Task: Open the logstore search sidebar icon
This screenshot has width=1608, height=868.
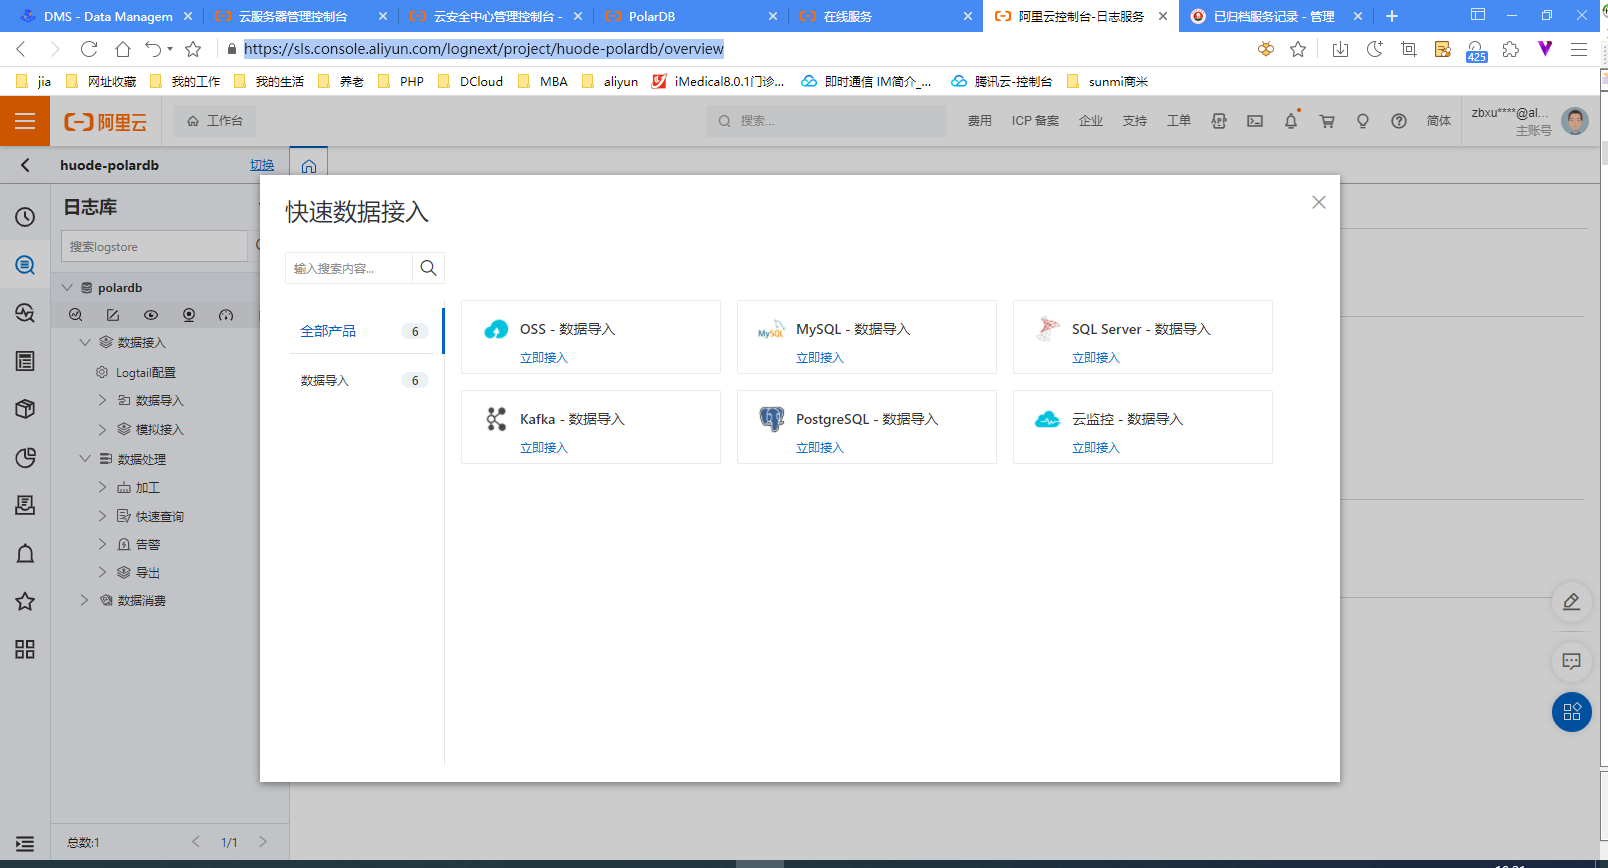Action: (25, 265)
